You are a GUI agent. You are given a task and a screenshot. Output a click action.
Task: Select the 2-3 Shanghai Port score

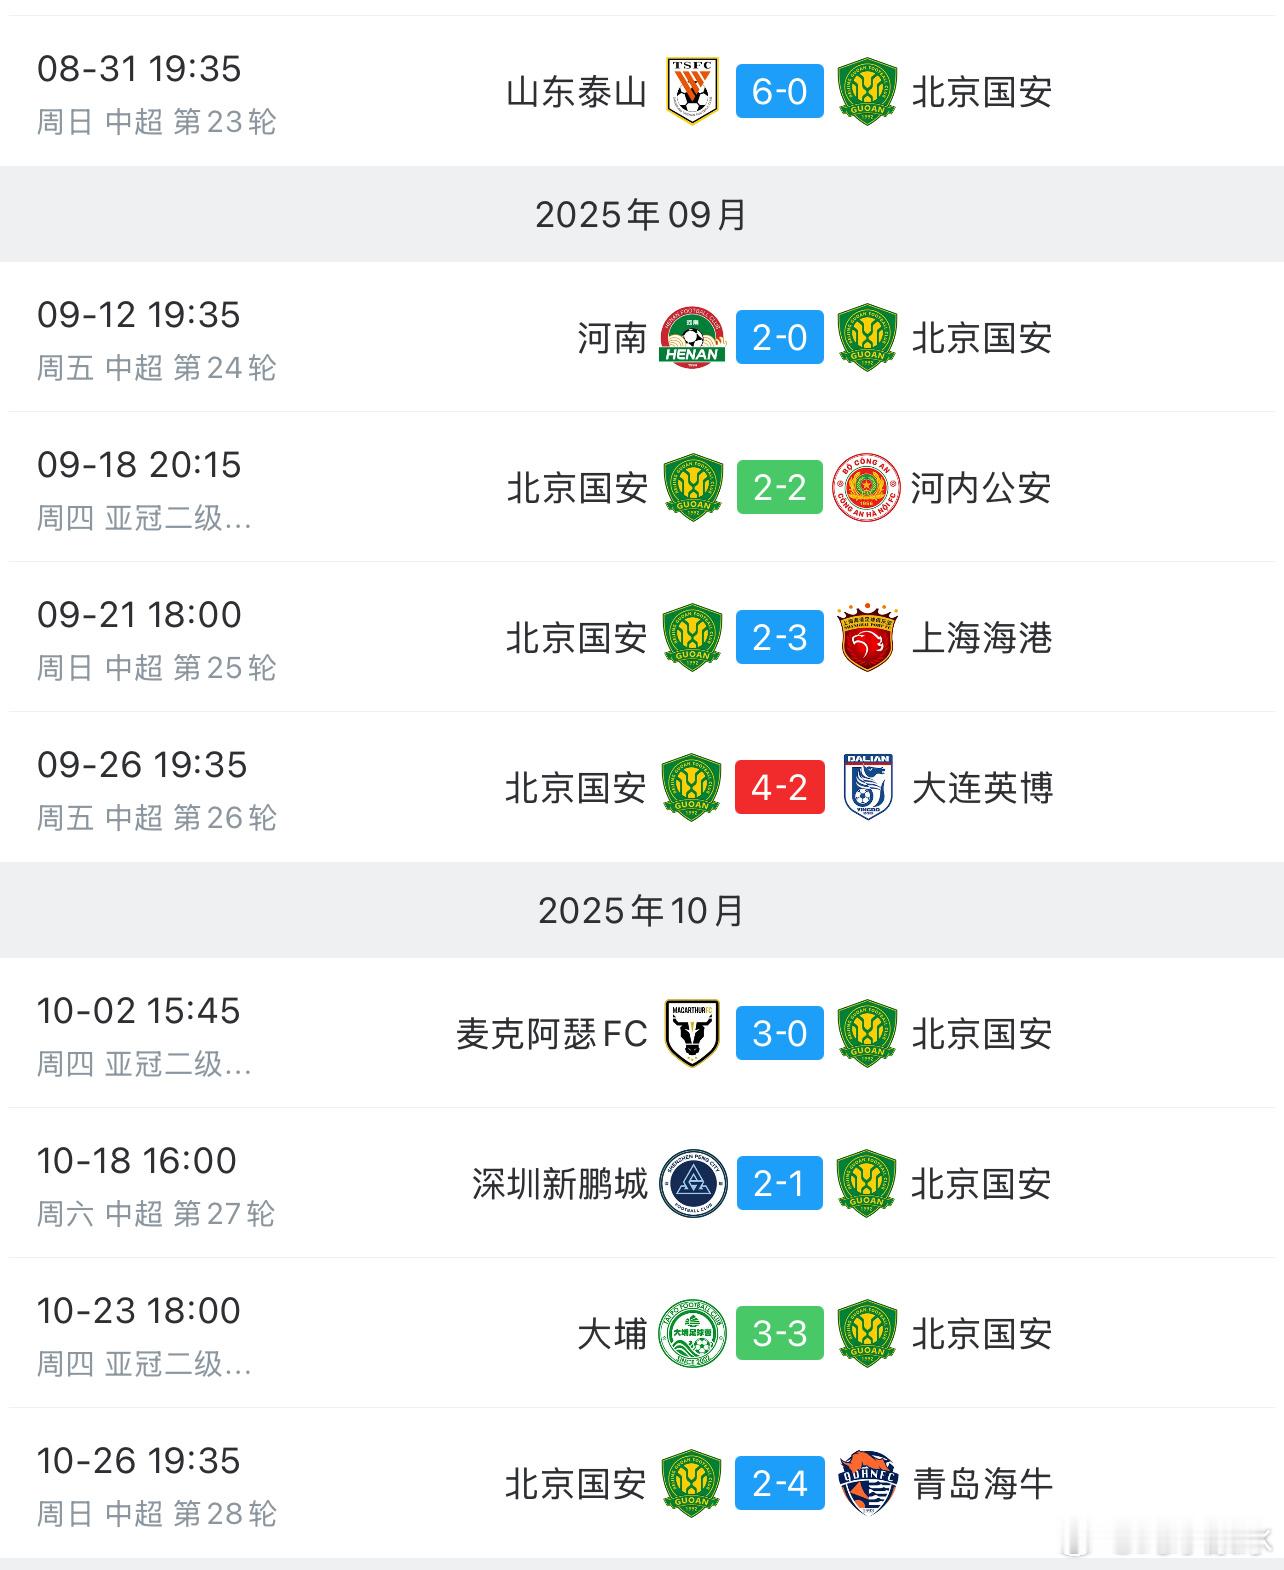coord(778,638)
